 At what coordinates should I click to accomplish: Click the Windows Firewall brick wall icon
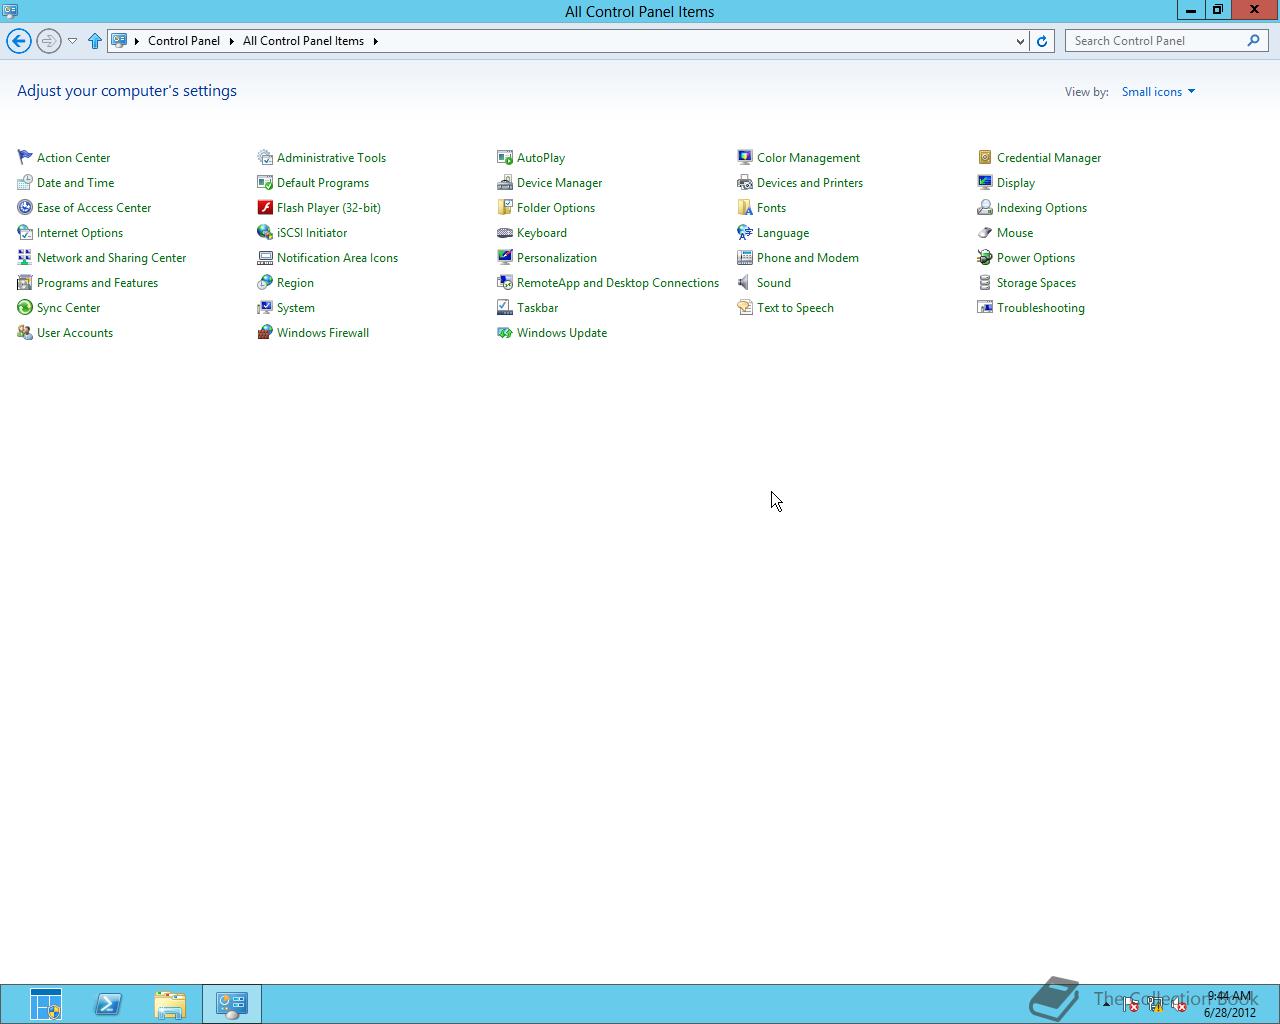265,332
